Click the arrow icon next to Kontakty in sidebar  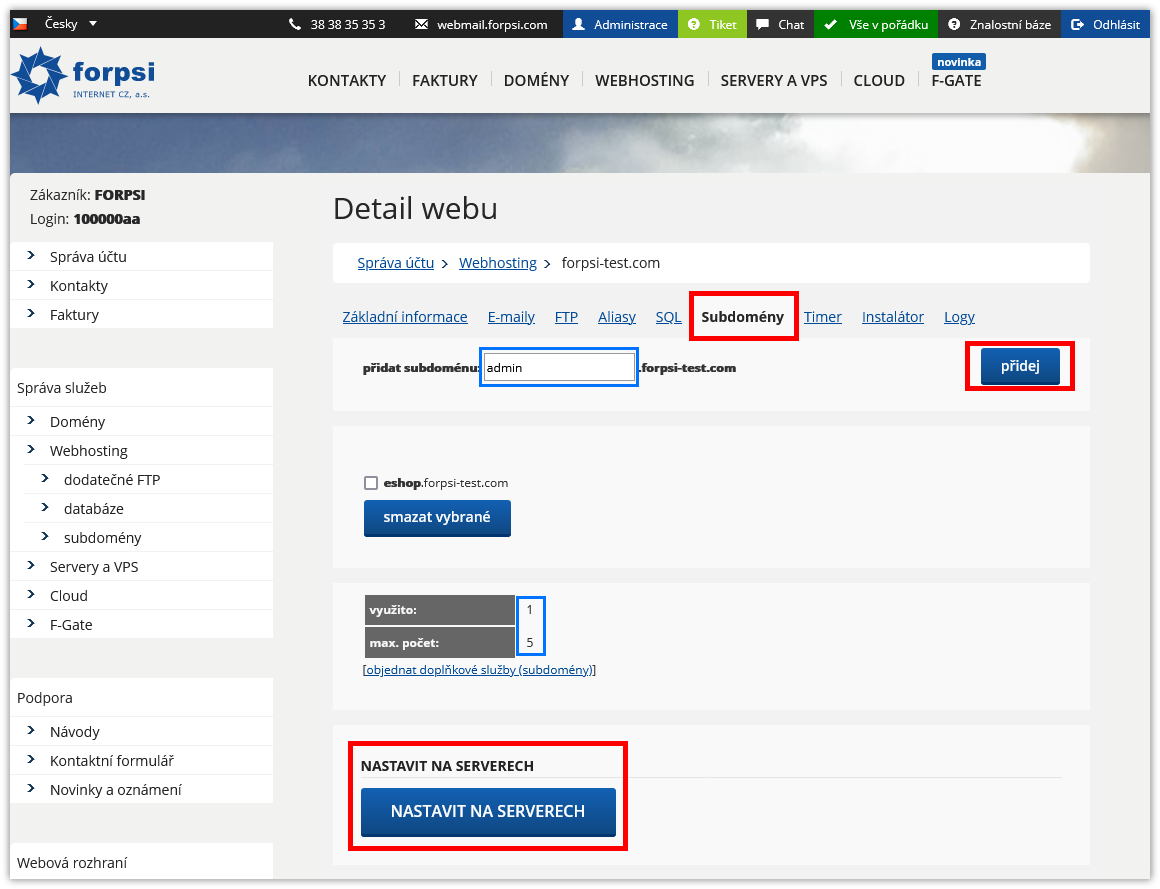click(x=31, y=284)
